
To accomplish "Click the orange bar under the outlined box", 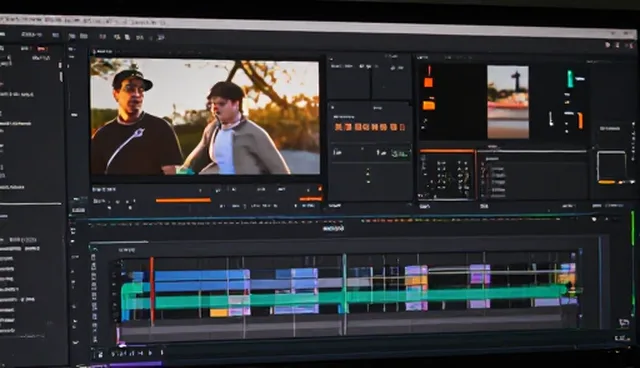I will coord(607,182).
